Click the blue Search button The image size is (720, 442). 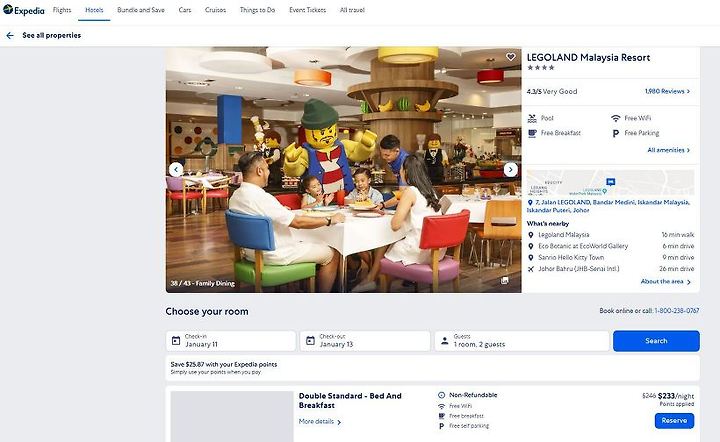coord(656,341)
